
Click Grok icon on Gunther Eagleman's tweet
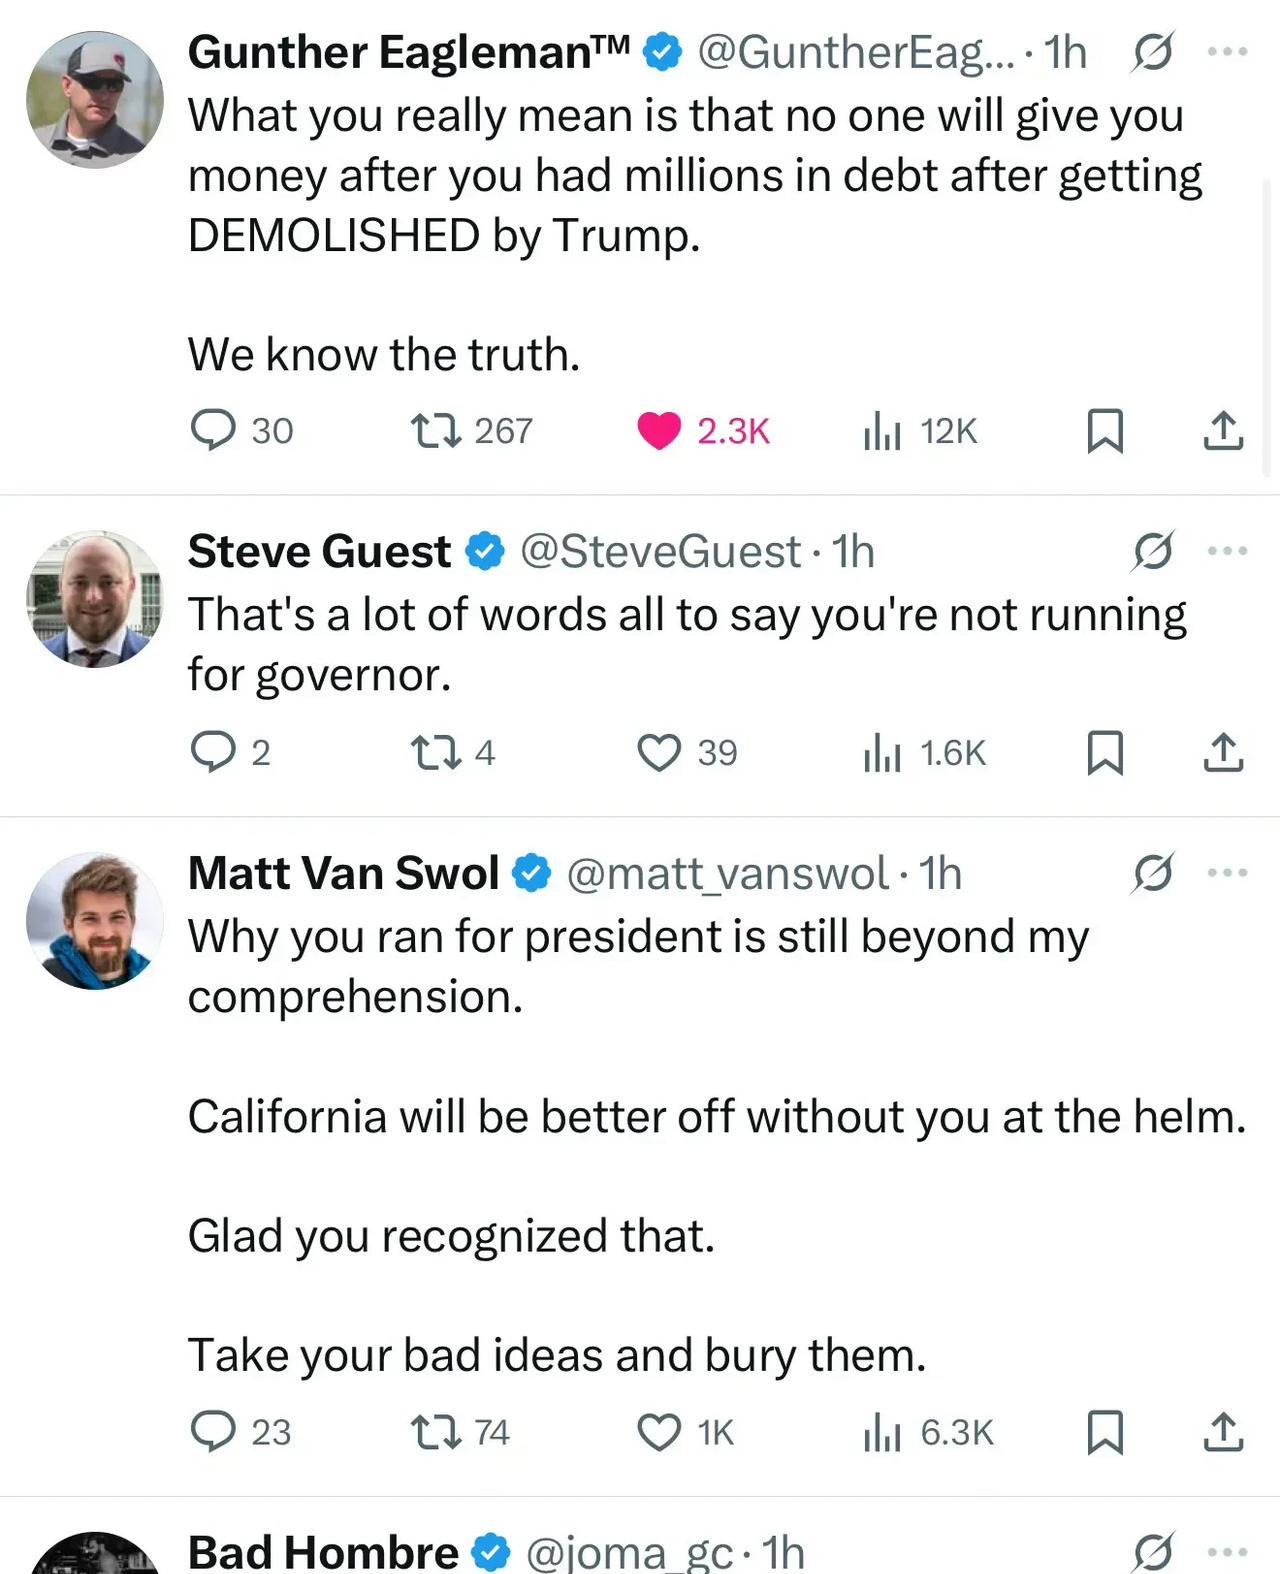pos(1152,52)
